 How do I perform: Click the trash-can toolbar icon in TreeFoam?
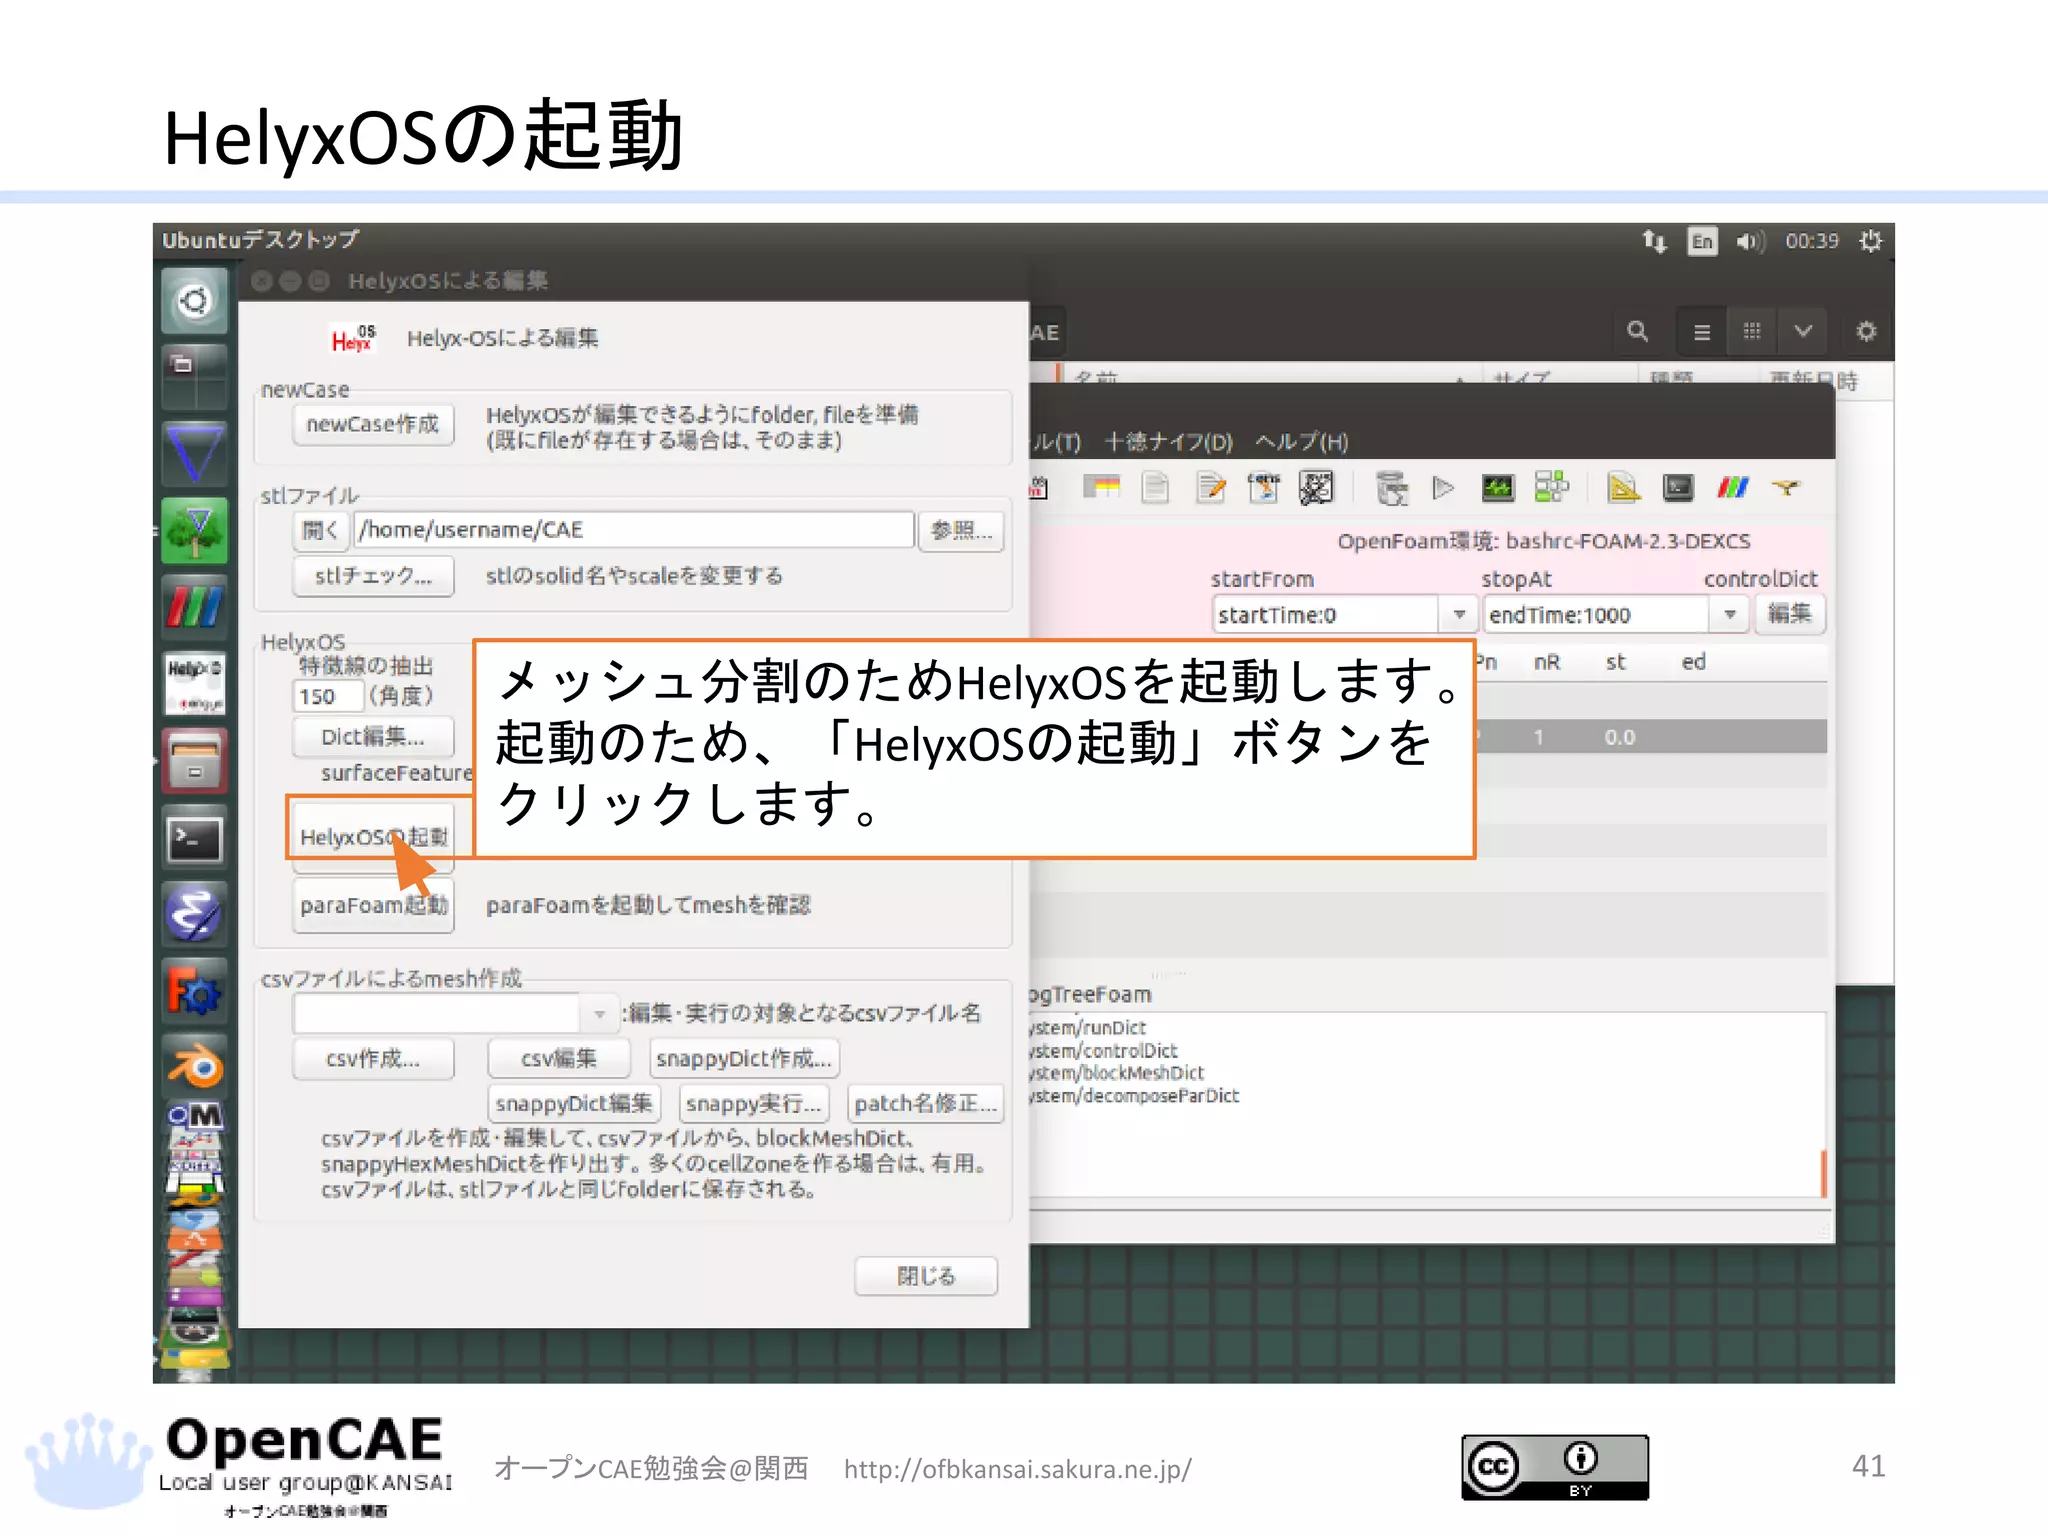tap(1391, 488)
